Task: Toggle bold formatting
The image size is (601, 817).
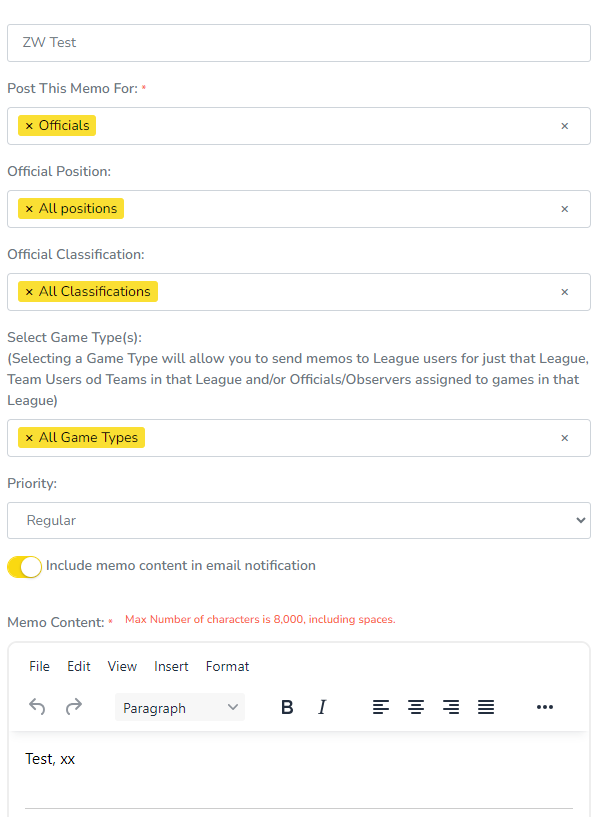Action: (x=287, y=707)
